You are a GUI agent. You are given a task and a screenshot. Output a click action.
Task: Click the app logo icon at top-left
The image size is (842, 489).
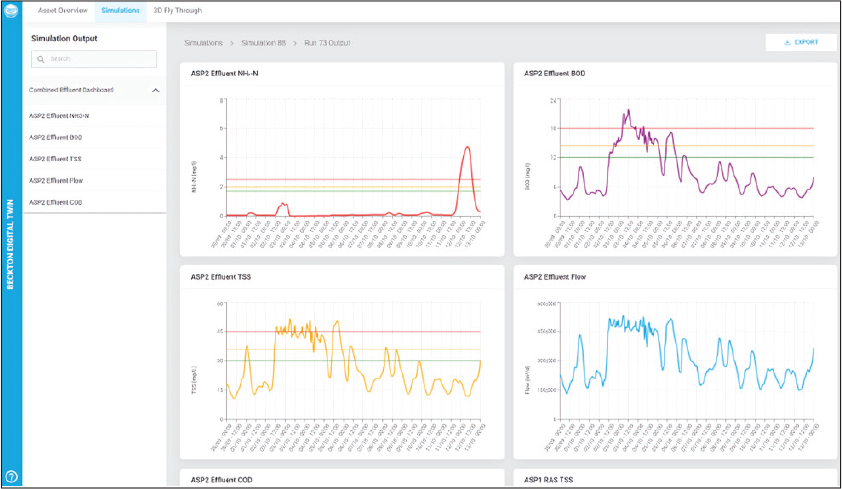click(x=13, y=11)
